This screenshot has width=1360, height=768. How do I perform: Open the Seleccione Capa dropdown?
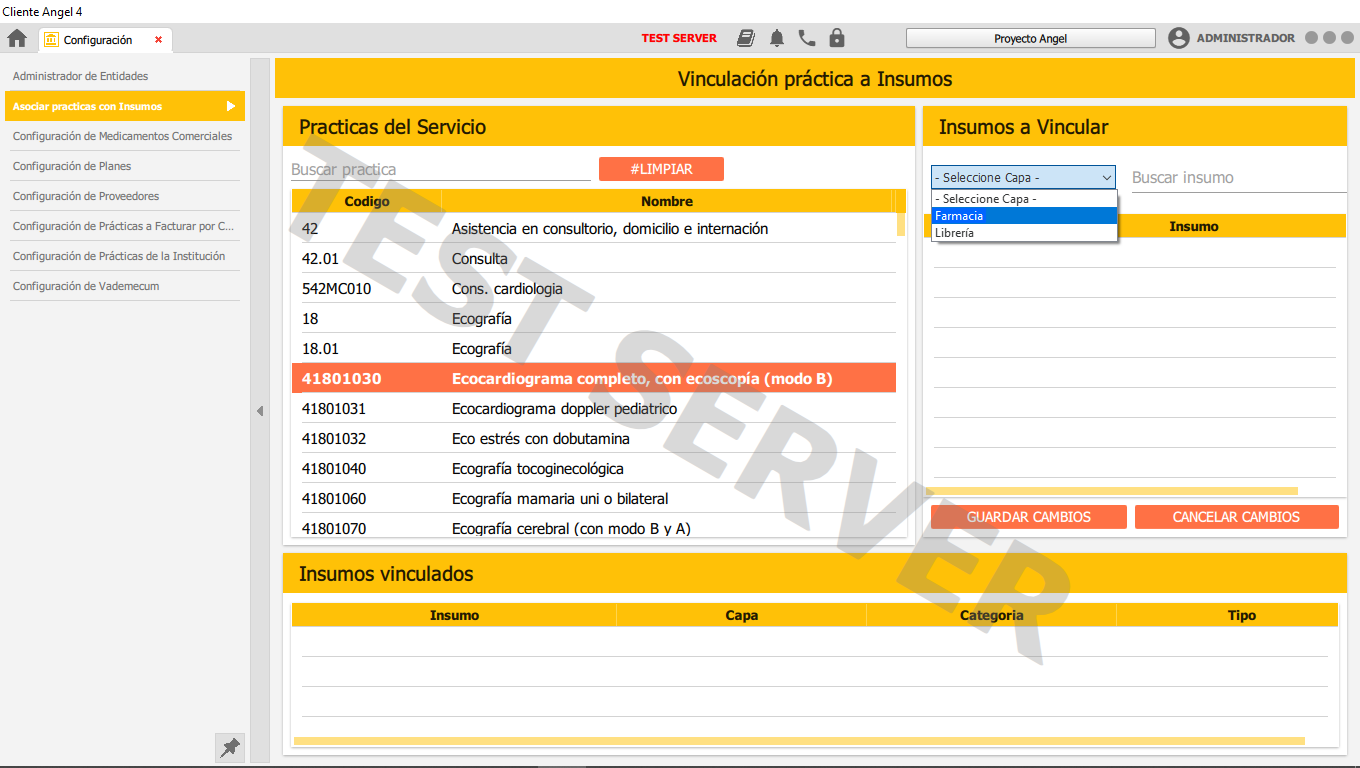(1023, 177)
